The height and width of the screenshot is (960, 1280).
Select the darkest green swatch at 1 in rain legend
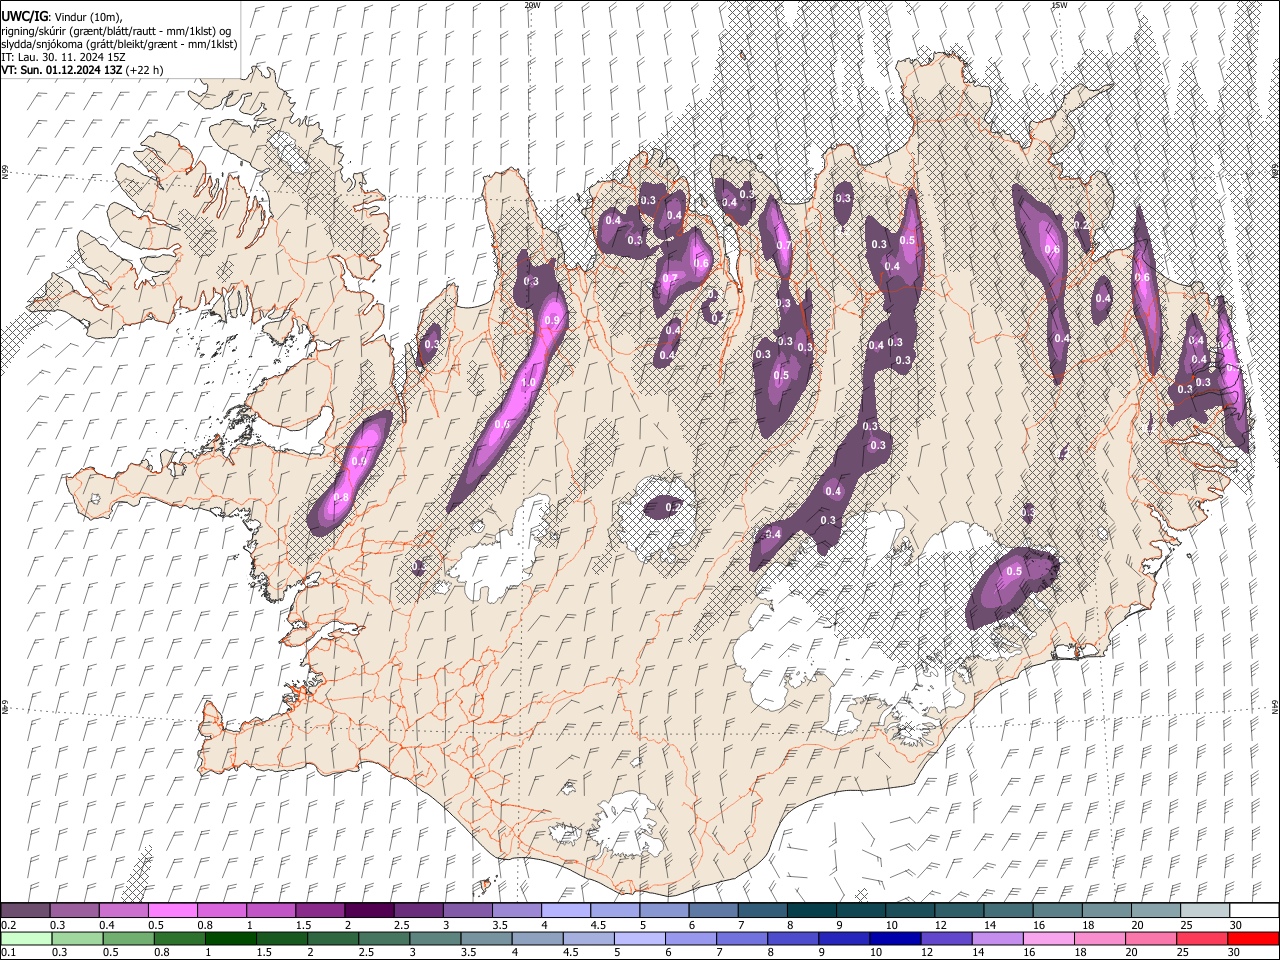point(231,939)
